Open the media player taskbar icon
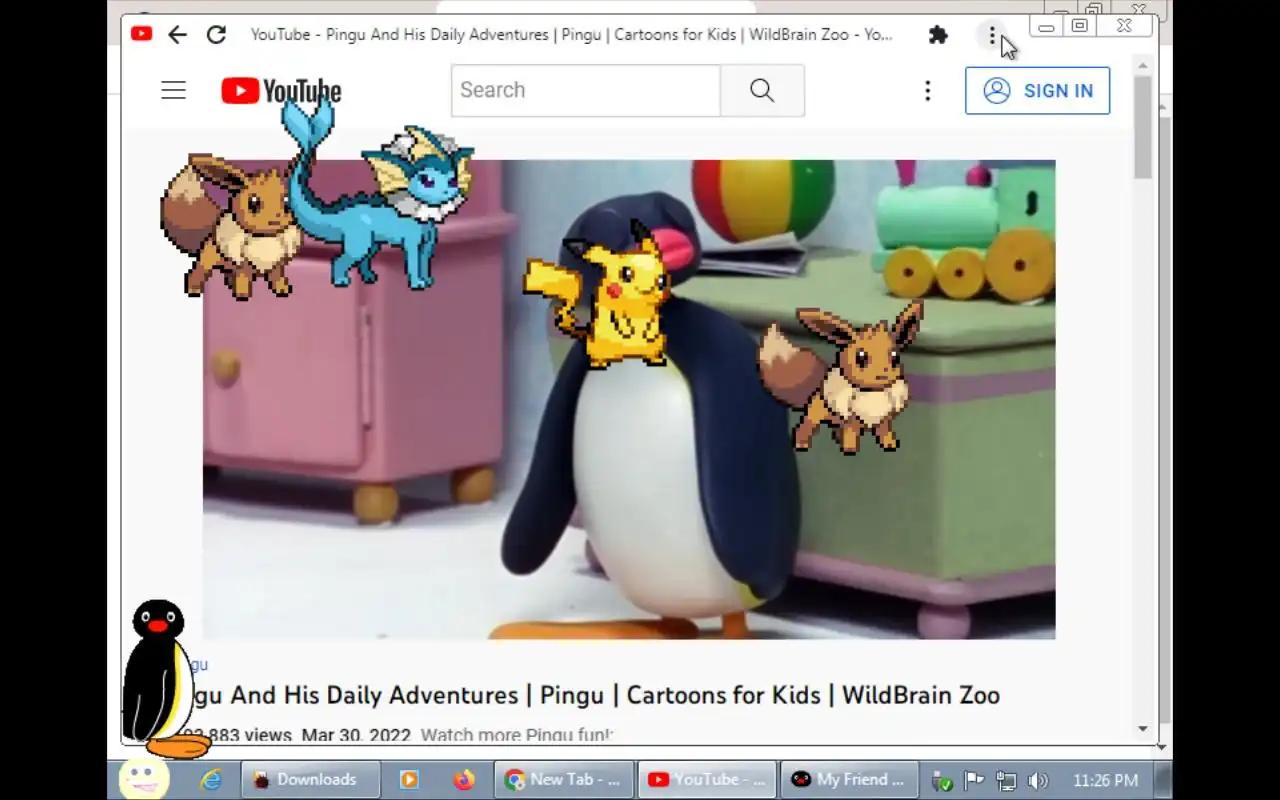Image resolution: width=1280 pixels, height=800 pixels. (x=409, y=780)
